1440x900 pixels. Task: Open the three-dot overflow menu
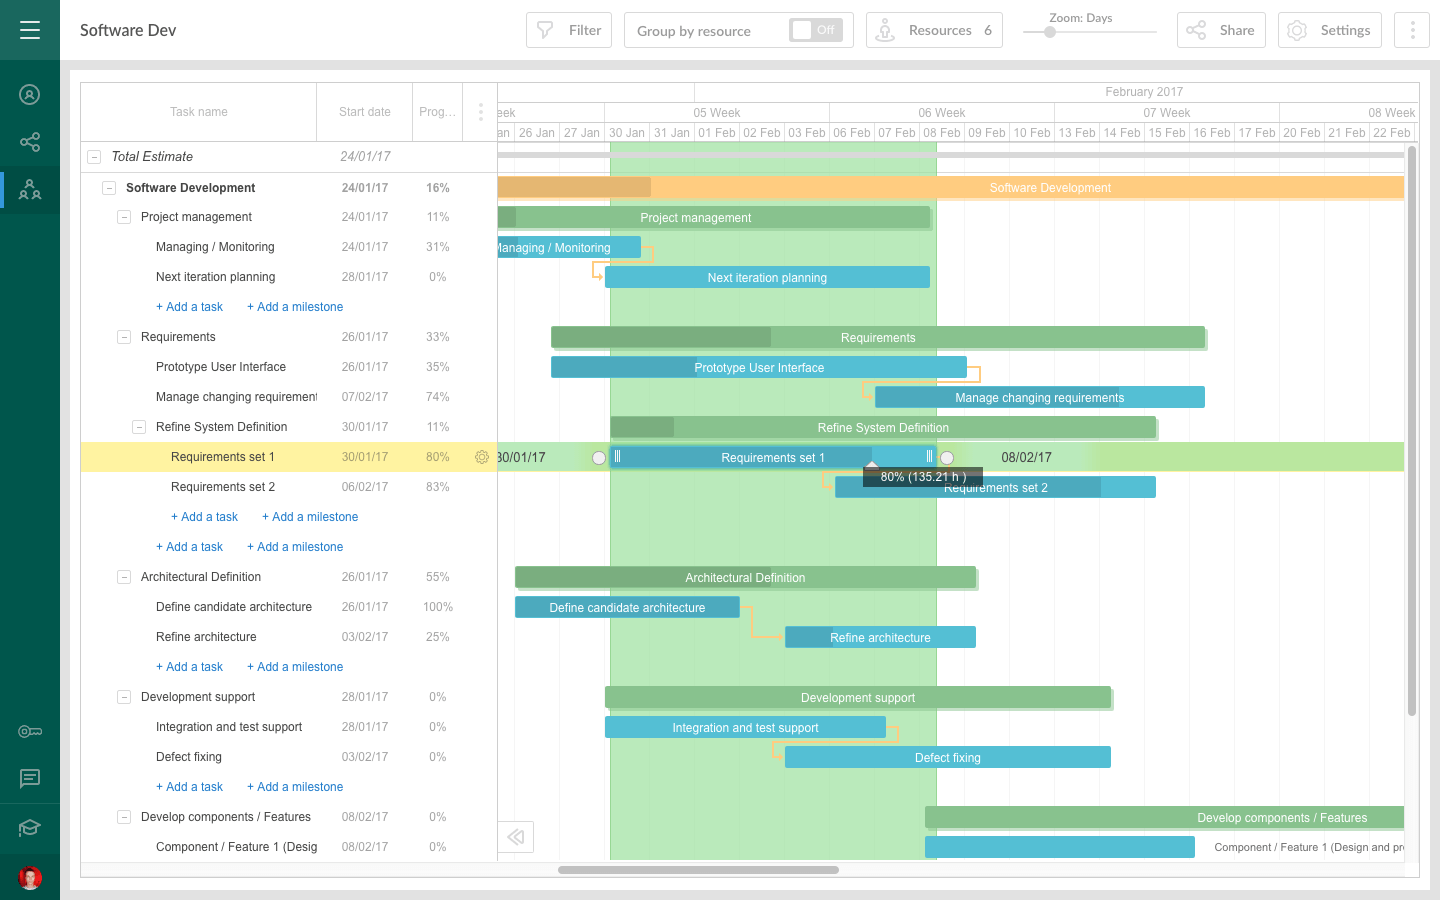1411,30
